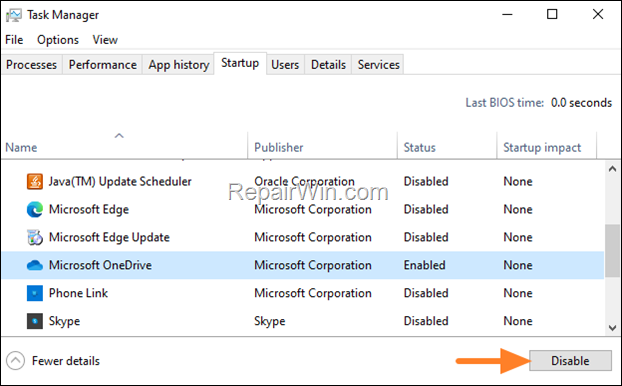Click the scrollbar up arrow
622x386 pixels.
click(612, 169)
